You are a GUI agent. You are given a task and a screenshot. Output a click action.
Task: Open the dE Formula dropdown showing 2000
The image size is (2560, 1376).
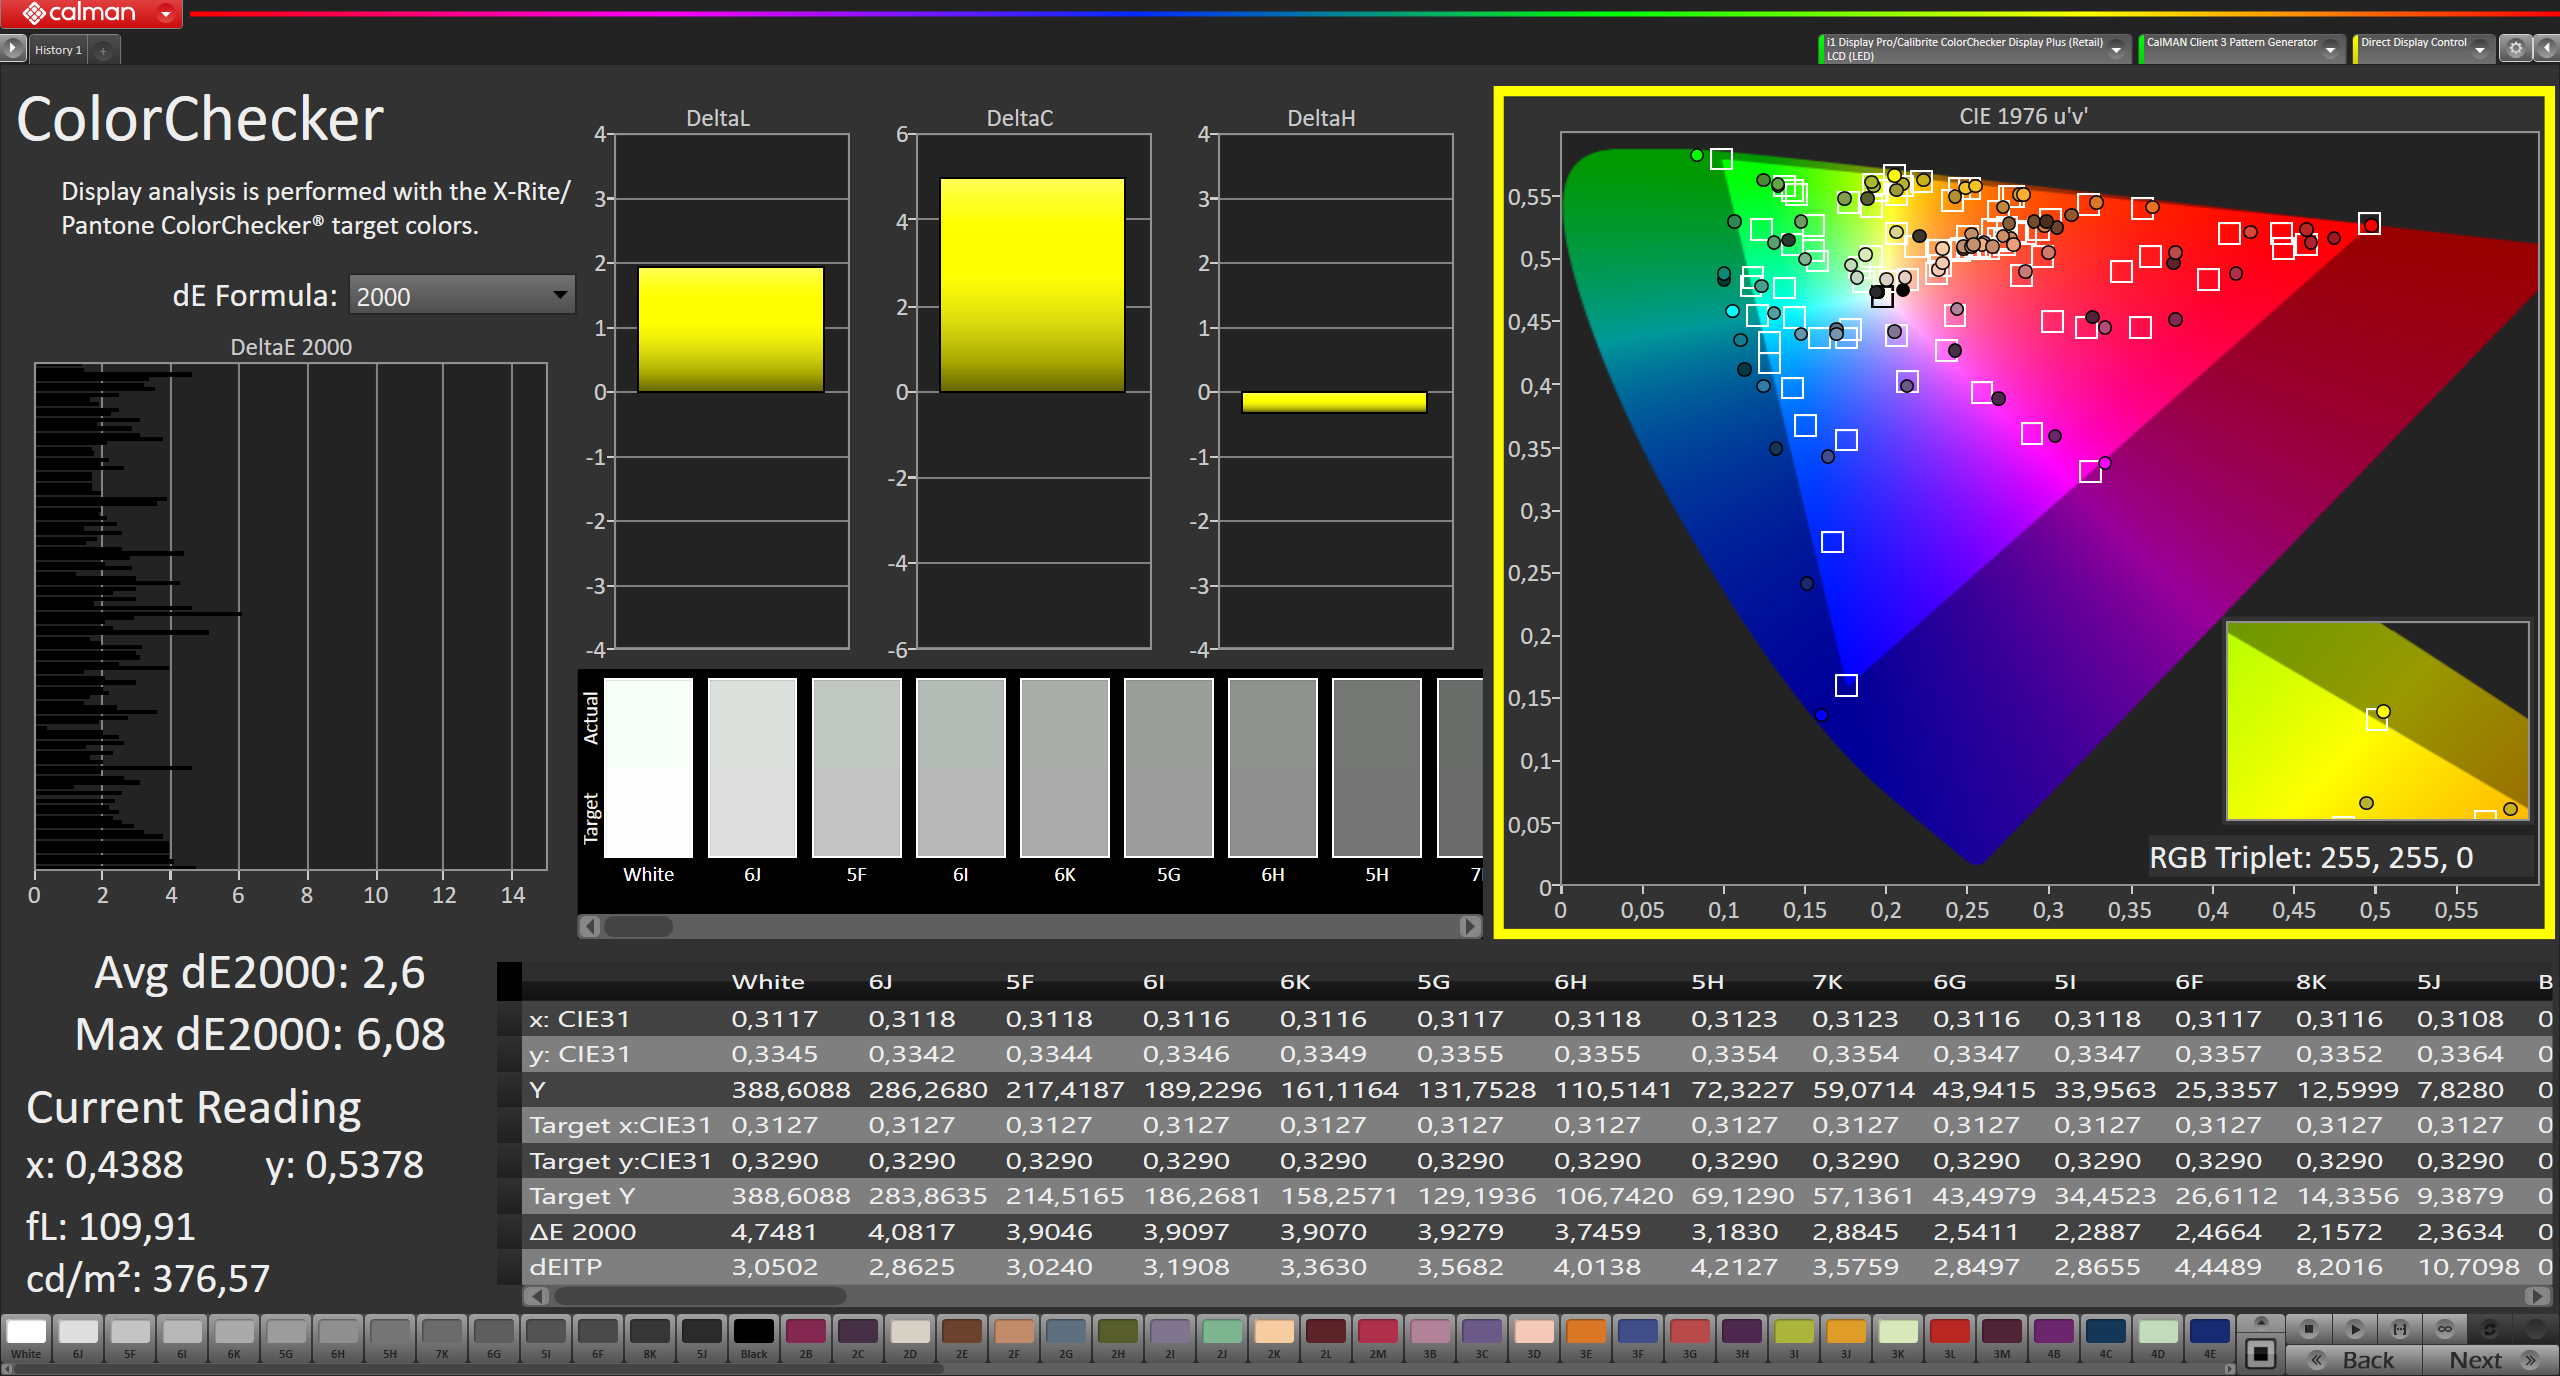460,295
